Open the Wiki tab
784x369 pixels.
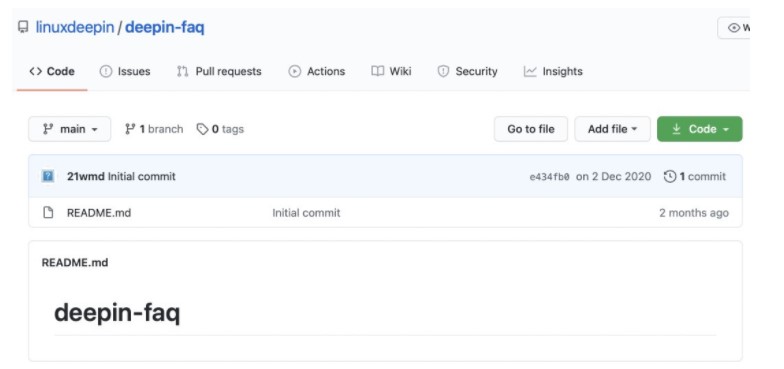(x=392, y=72)
